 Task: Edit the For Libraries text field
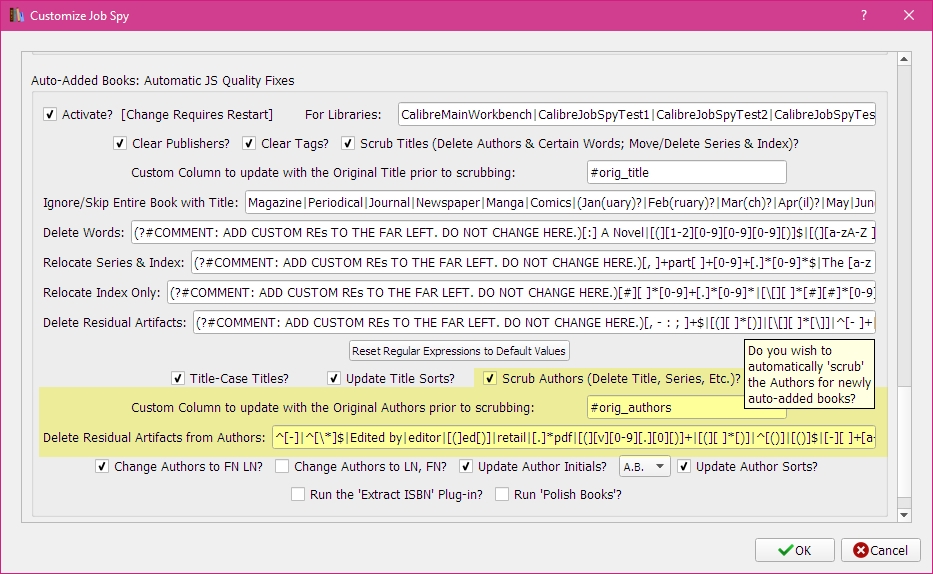point(636,115)
